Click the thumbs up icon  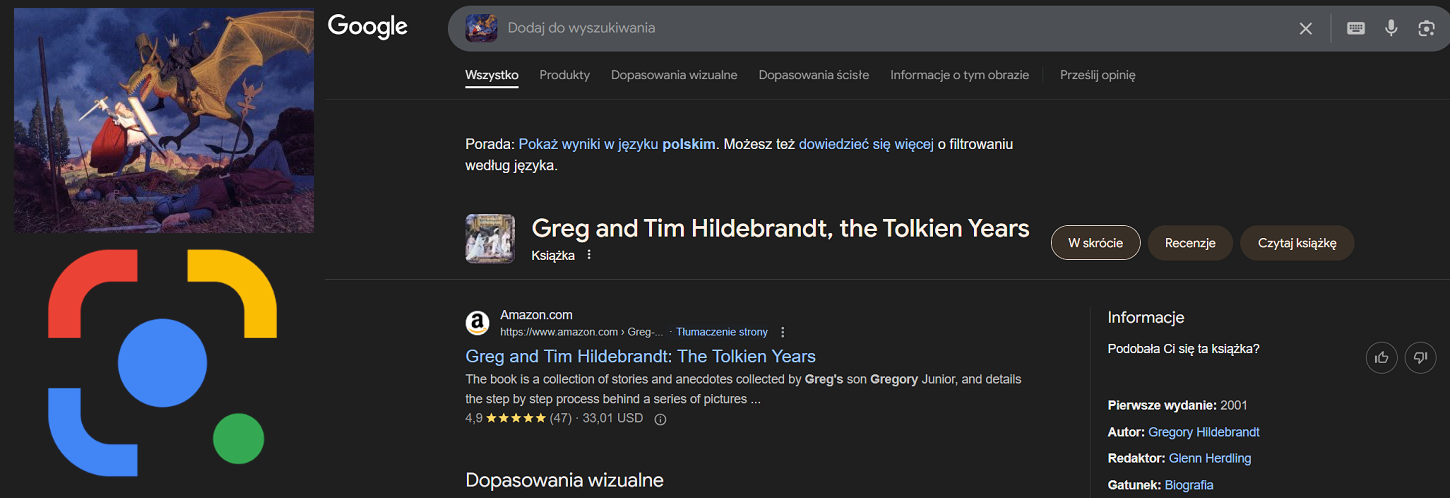point(1381,357)
